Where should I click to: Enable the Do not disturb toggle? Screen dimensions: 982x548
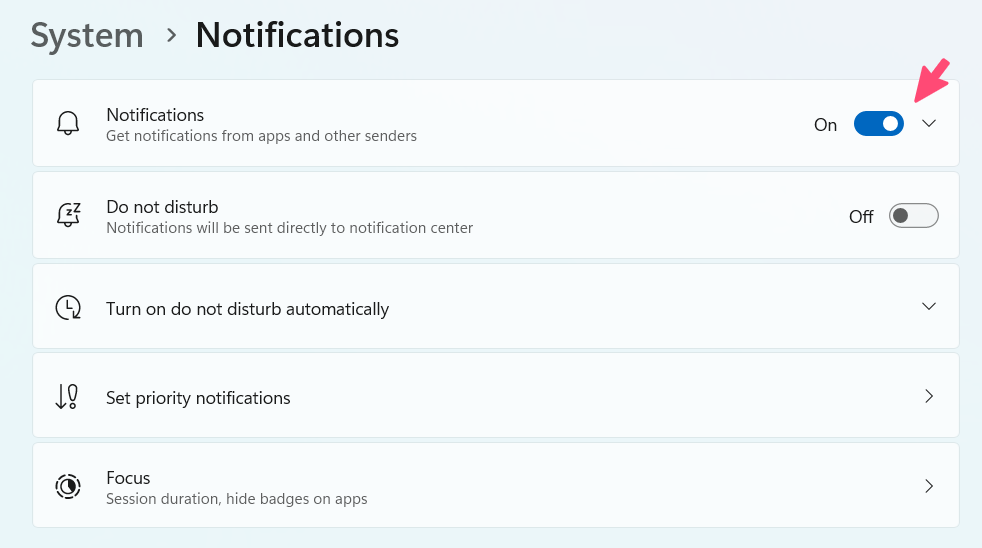click(x=913, y=216)
